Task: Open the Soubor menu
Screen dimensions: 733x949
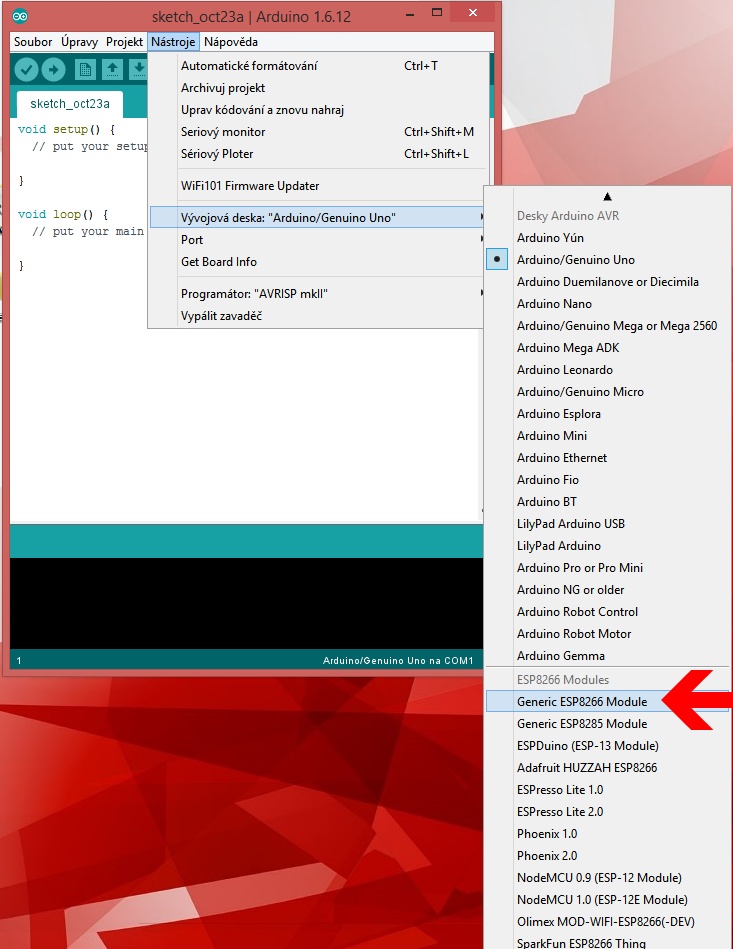Action: 33,42
